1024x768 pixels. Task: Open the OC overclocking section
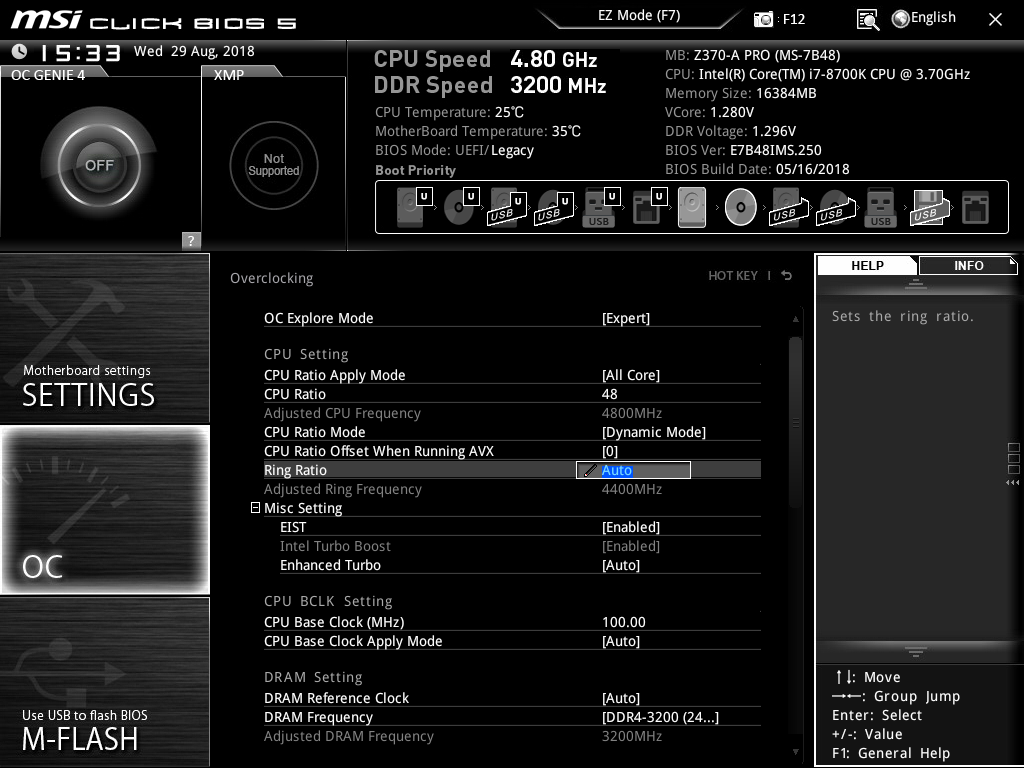click(x=104, y=509)
